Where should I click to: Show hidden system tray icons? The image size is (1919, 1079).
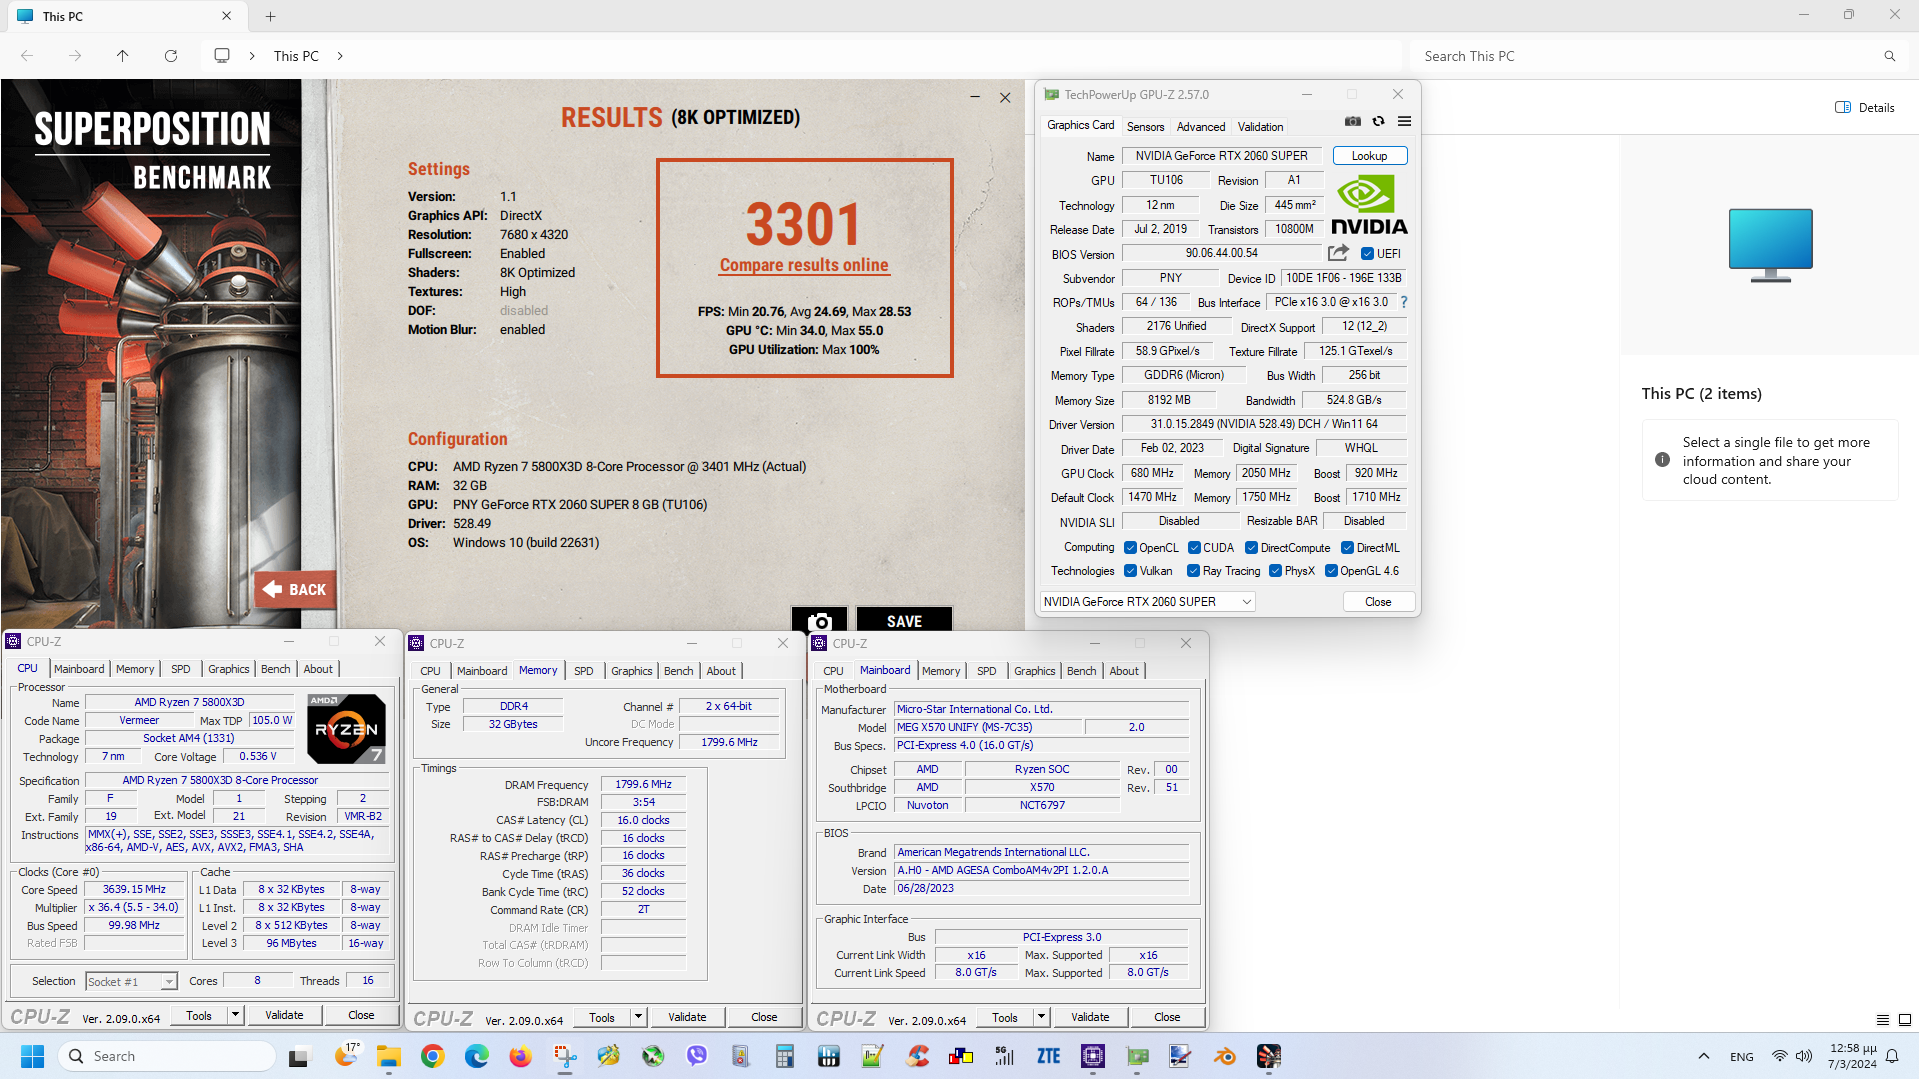1703,1056
